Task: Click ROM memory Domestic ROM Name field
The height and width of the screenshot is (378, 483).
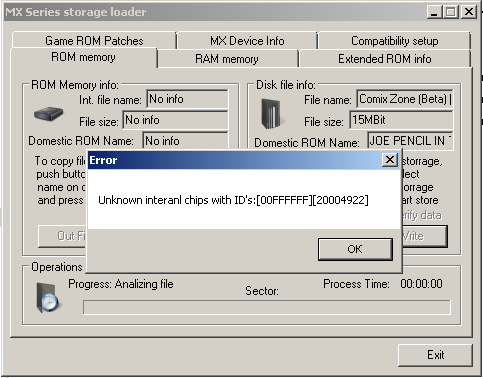Action: pos(186,141)
